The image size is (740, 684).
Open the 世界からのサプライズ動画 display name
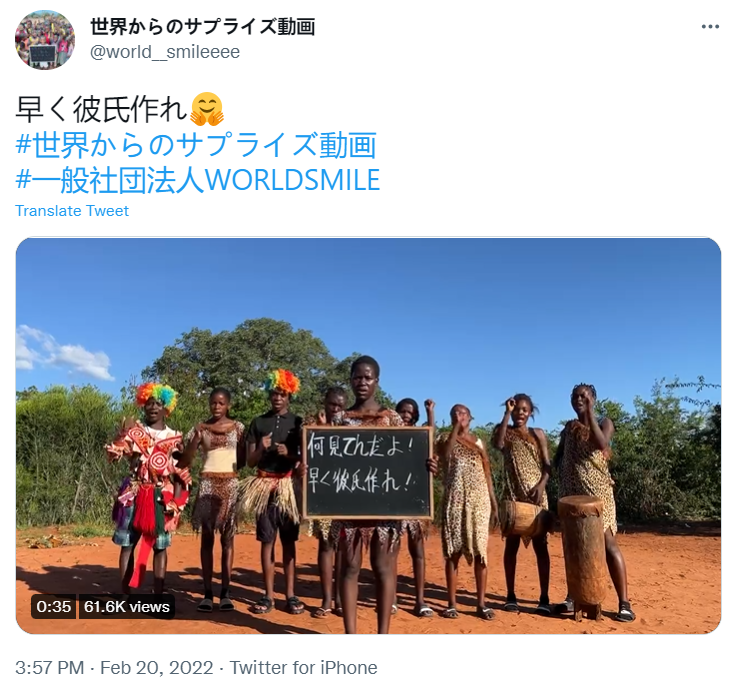202,26
